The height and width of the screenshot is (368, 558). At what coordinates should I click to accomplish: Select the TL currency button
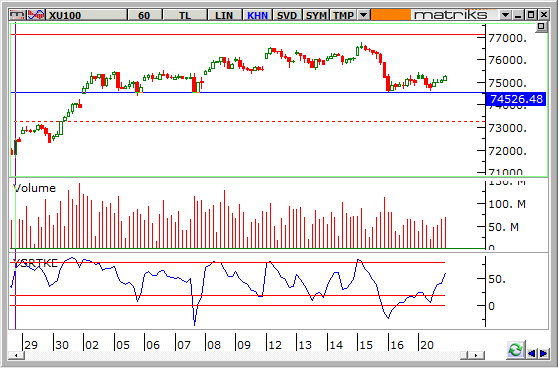[185, 15]
